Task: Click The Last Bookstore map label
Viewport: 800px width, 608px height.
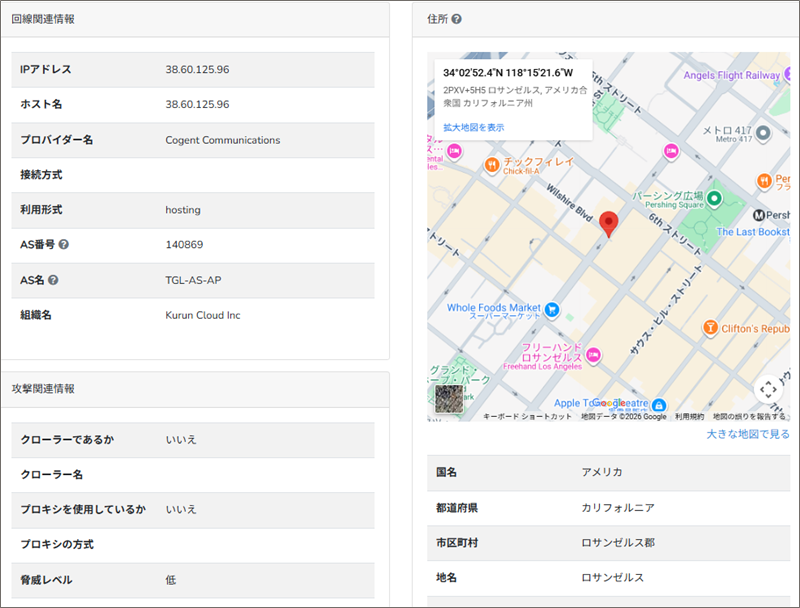Action: pyautogui.click(x=752, y=232)
